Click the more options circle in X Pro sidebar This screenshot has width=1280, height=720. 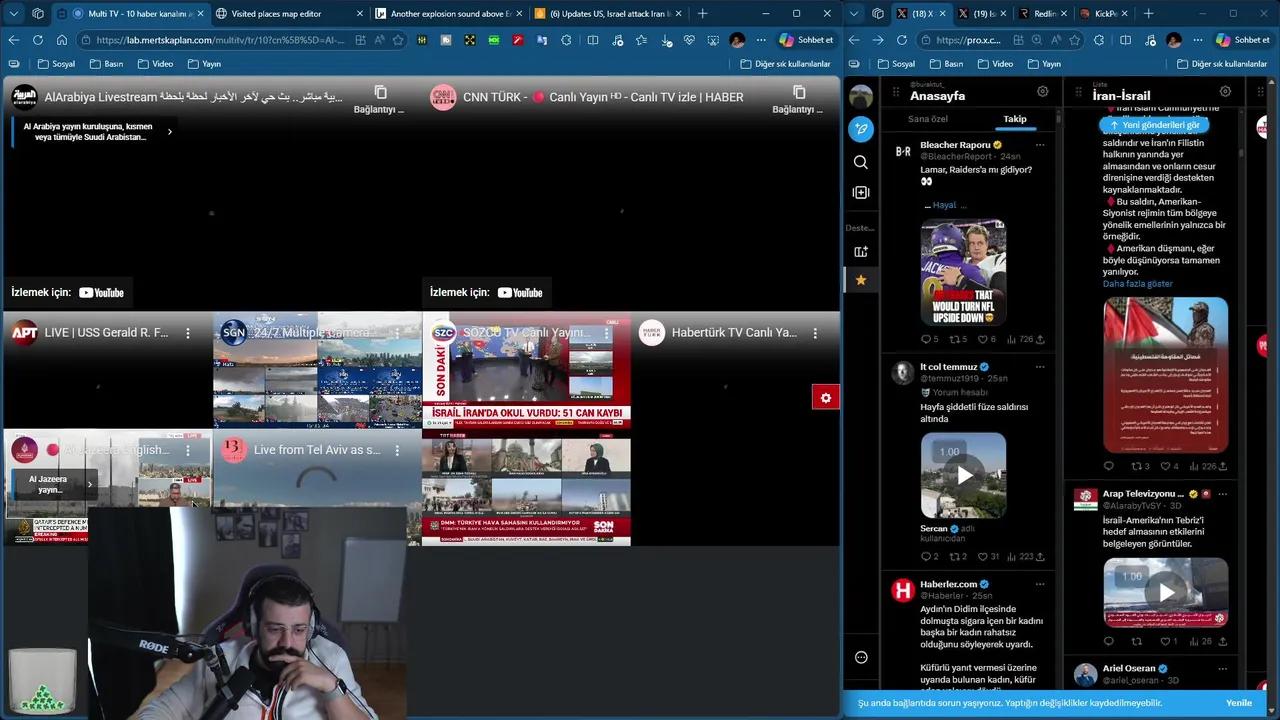861,657
